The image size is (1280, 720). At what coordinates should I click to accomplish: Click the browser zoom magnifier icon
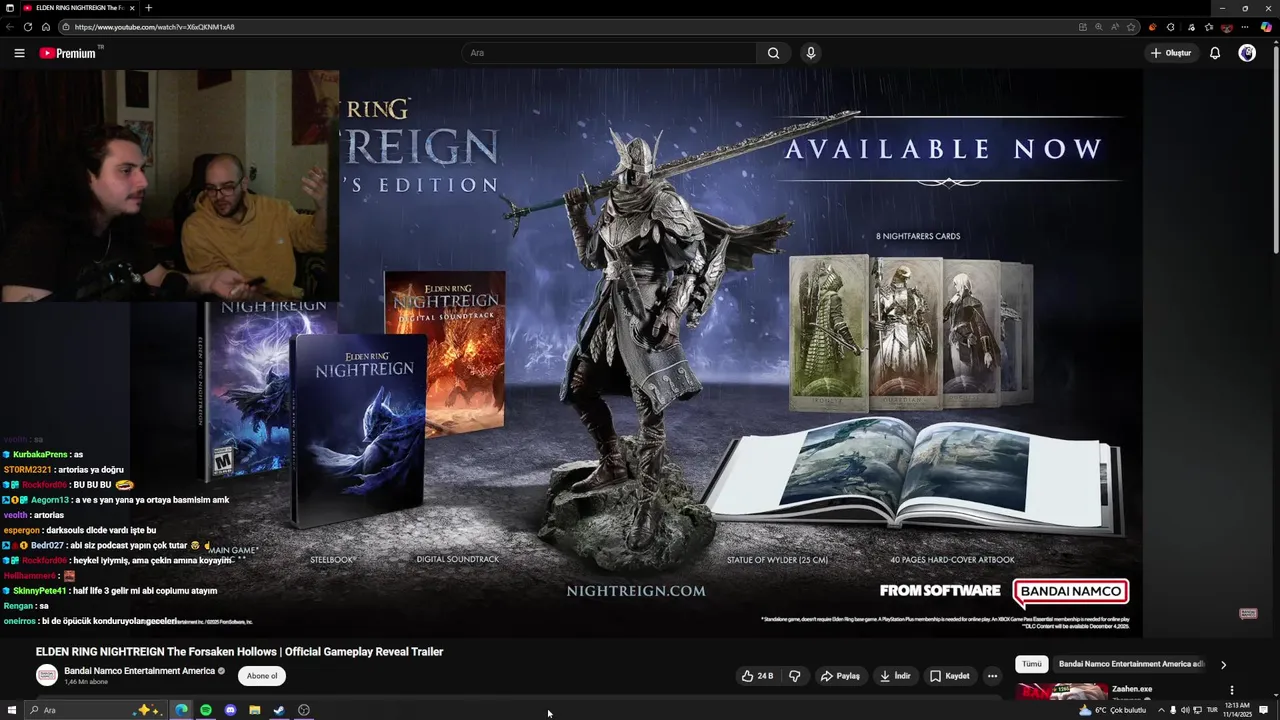[1099, 27]
